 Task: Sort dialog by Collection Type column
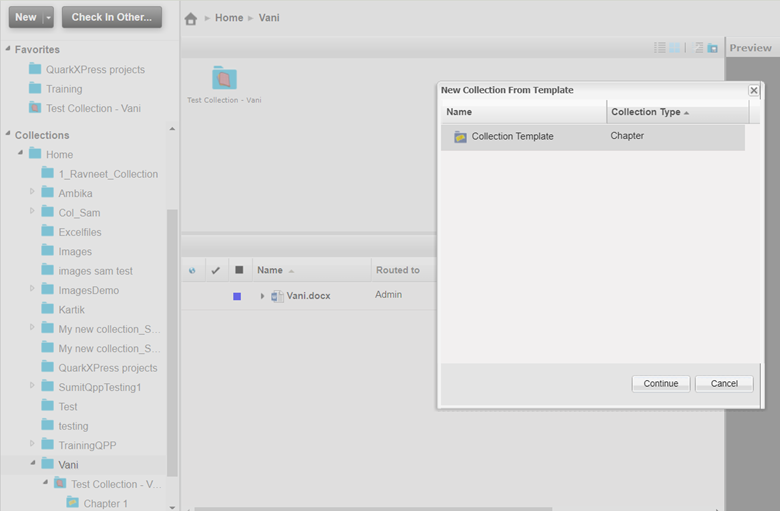pos(678,112)
